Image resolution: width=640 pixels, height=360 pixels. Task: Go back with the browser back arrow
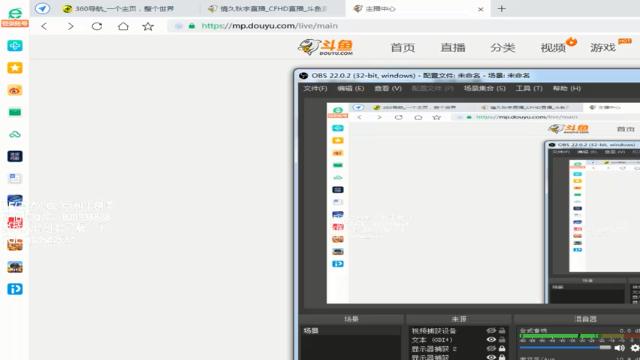[44, 26]
